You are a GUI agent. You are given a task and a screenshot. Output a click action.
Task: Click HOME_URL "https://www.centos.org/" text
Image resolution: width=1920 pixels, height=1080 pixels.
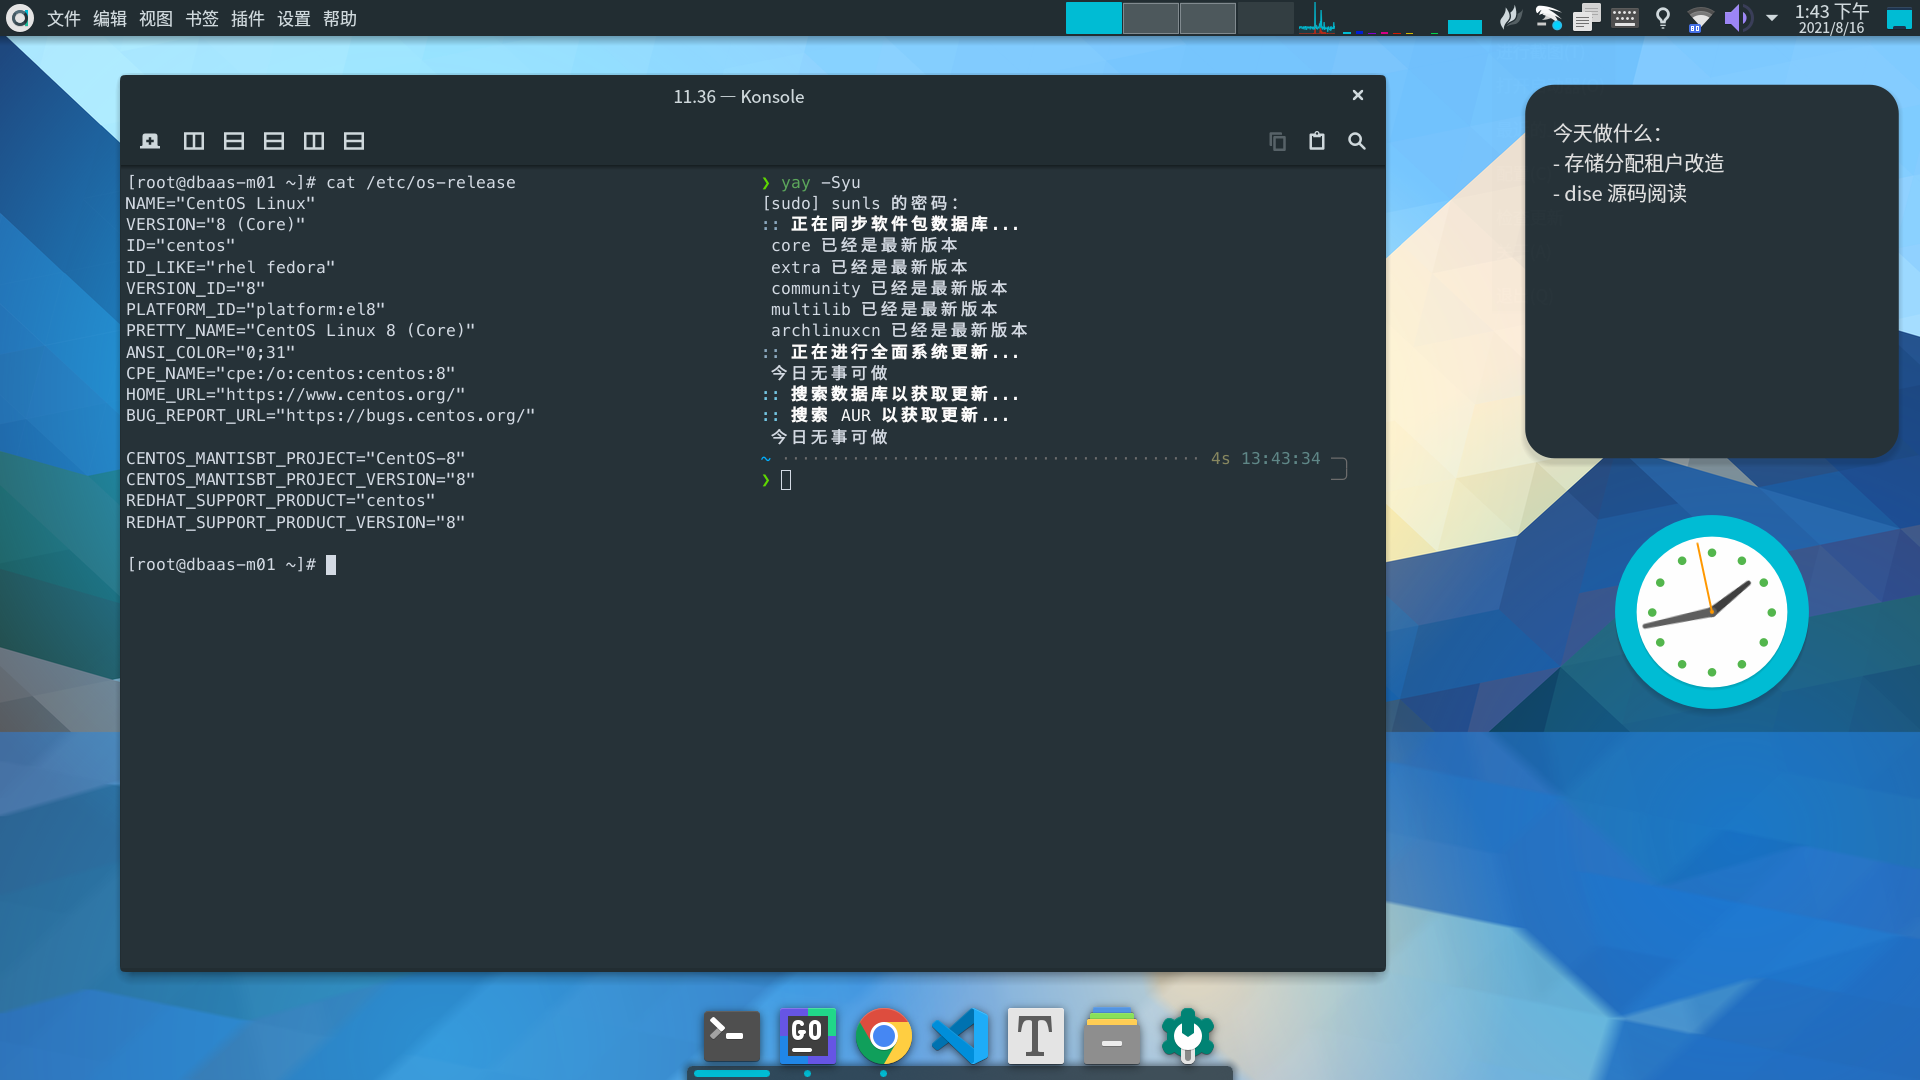295,395
